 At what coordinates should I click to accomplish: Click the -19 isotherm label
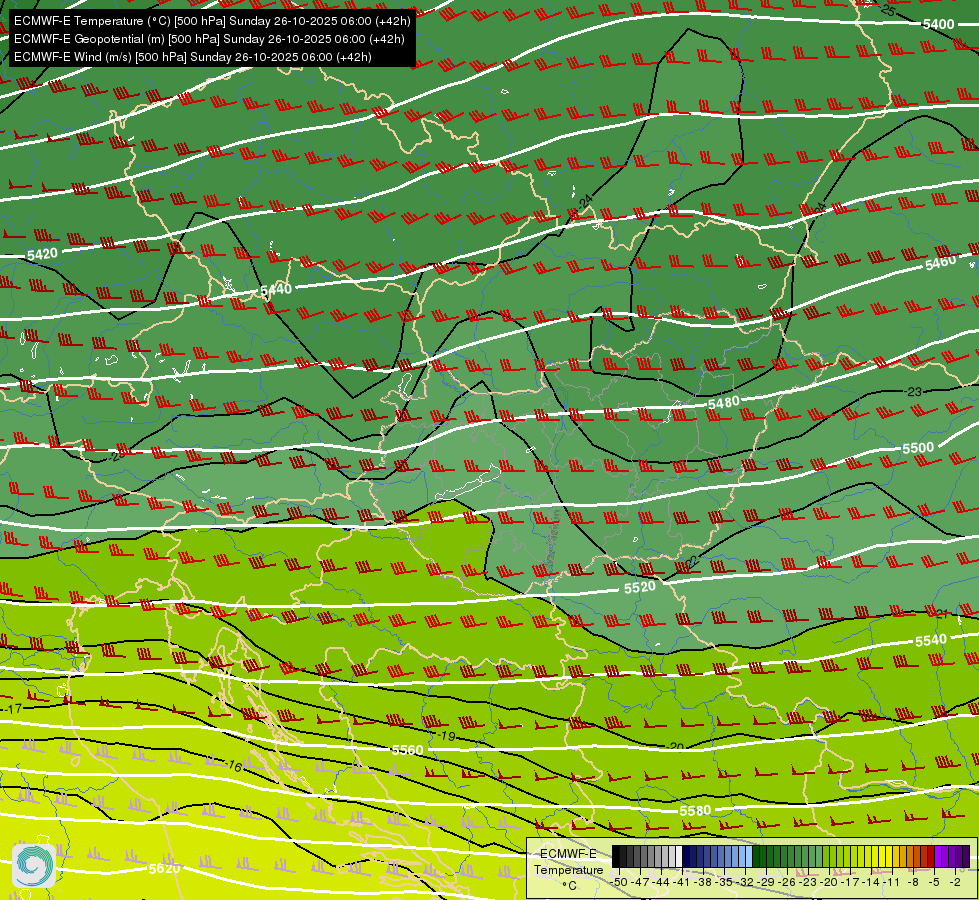pos(447,736)
